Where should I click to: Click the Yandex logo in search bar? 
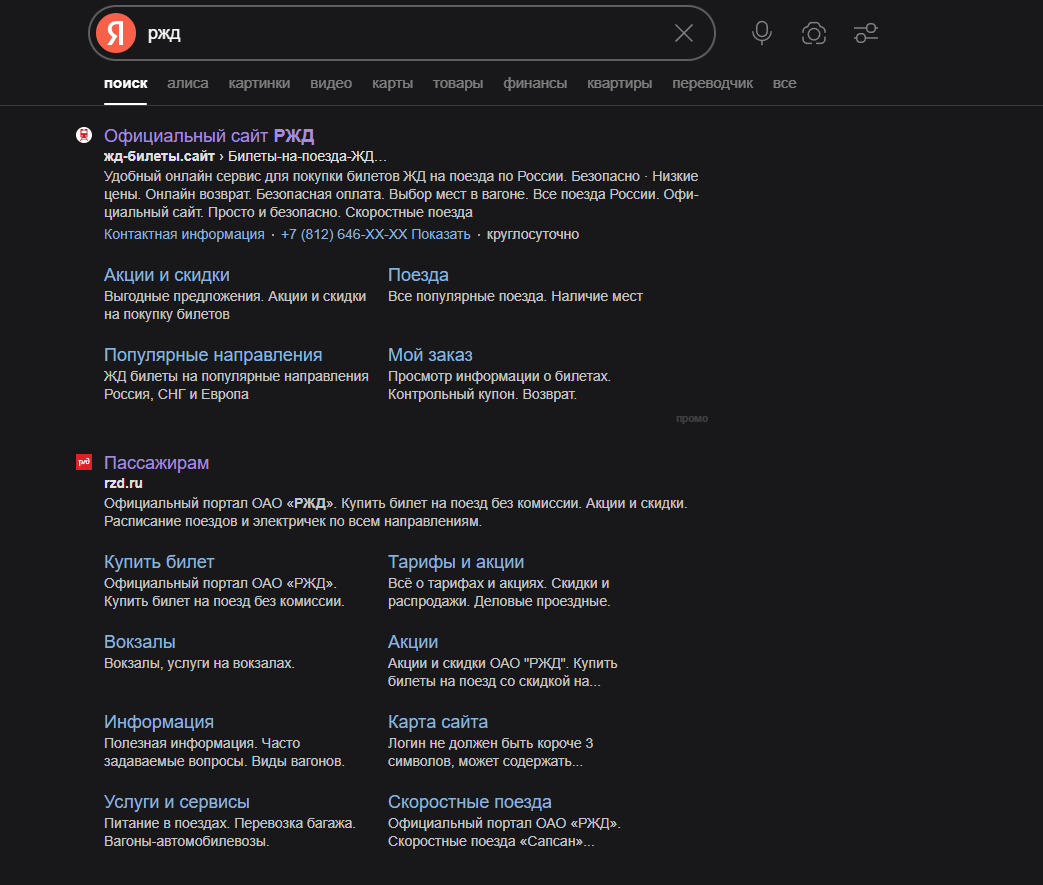(x=116, y=33)
